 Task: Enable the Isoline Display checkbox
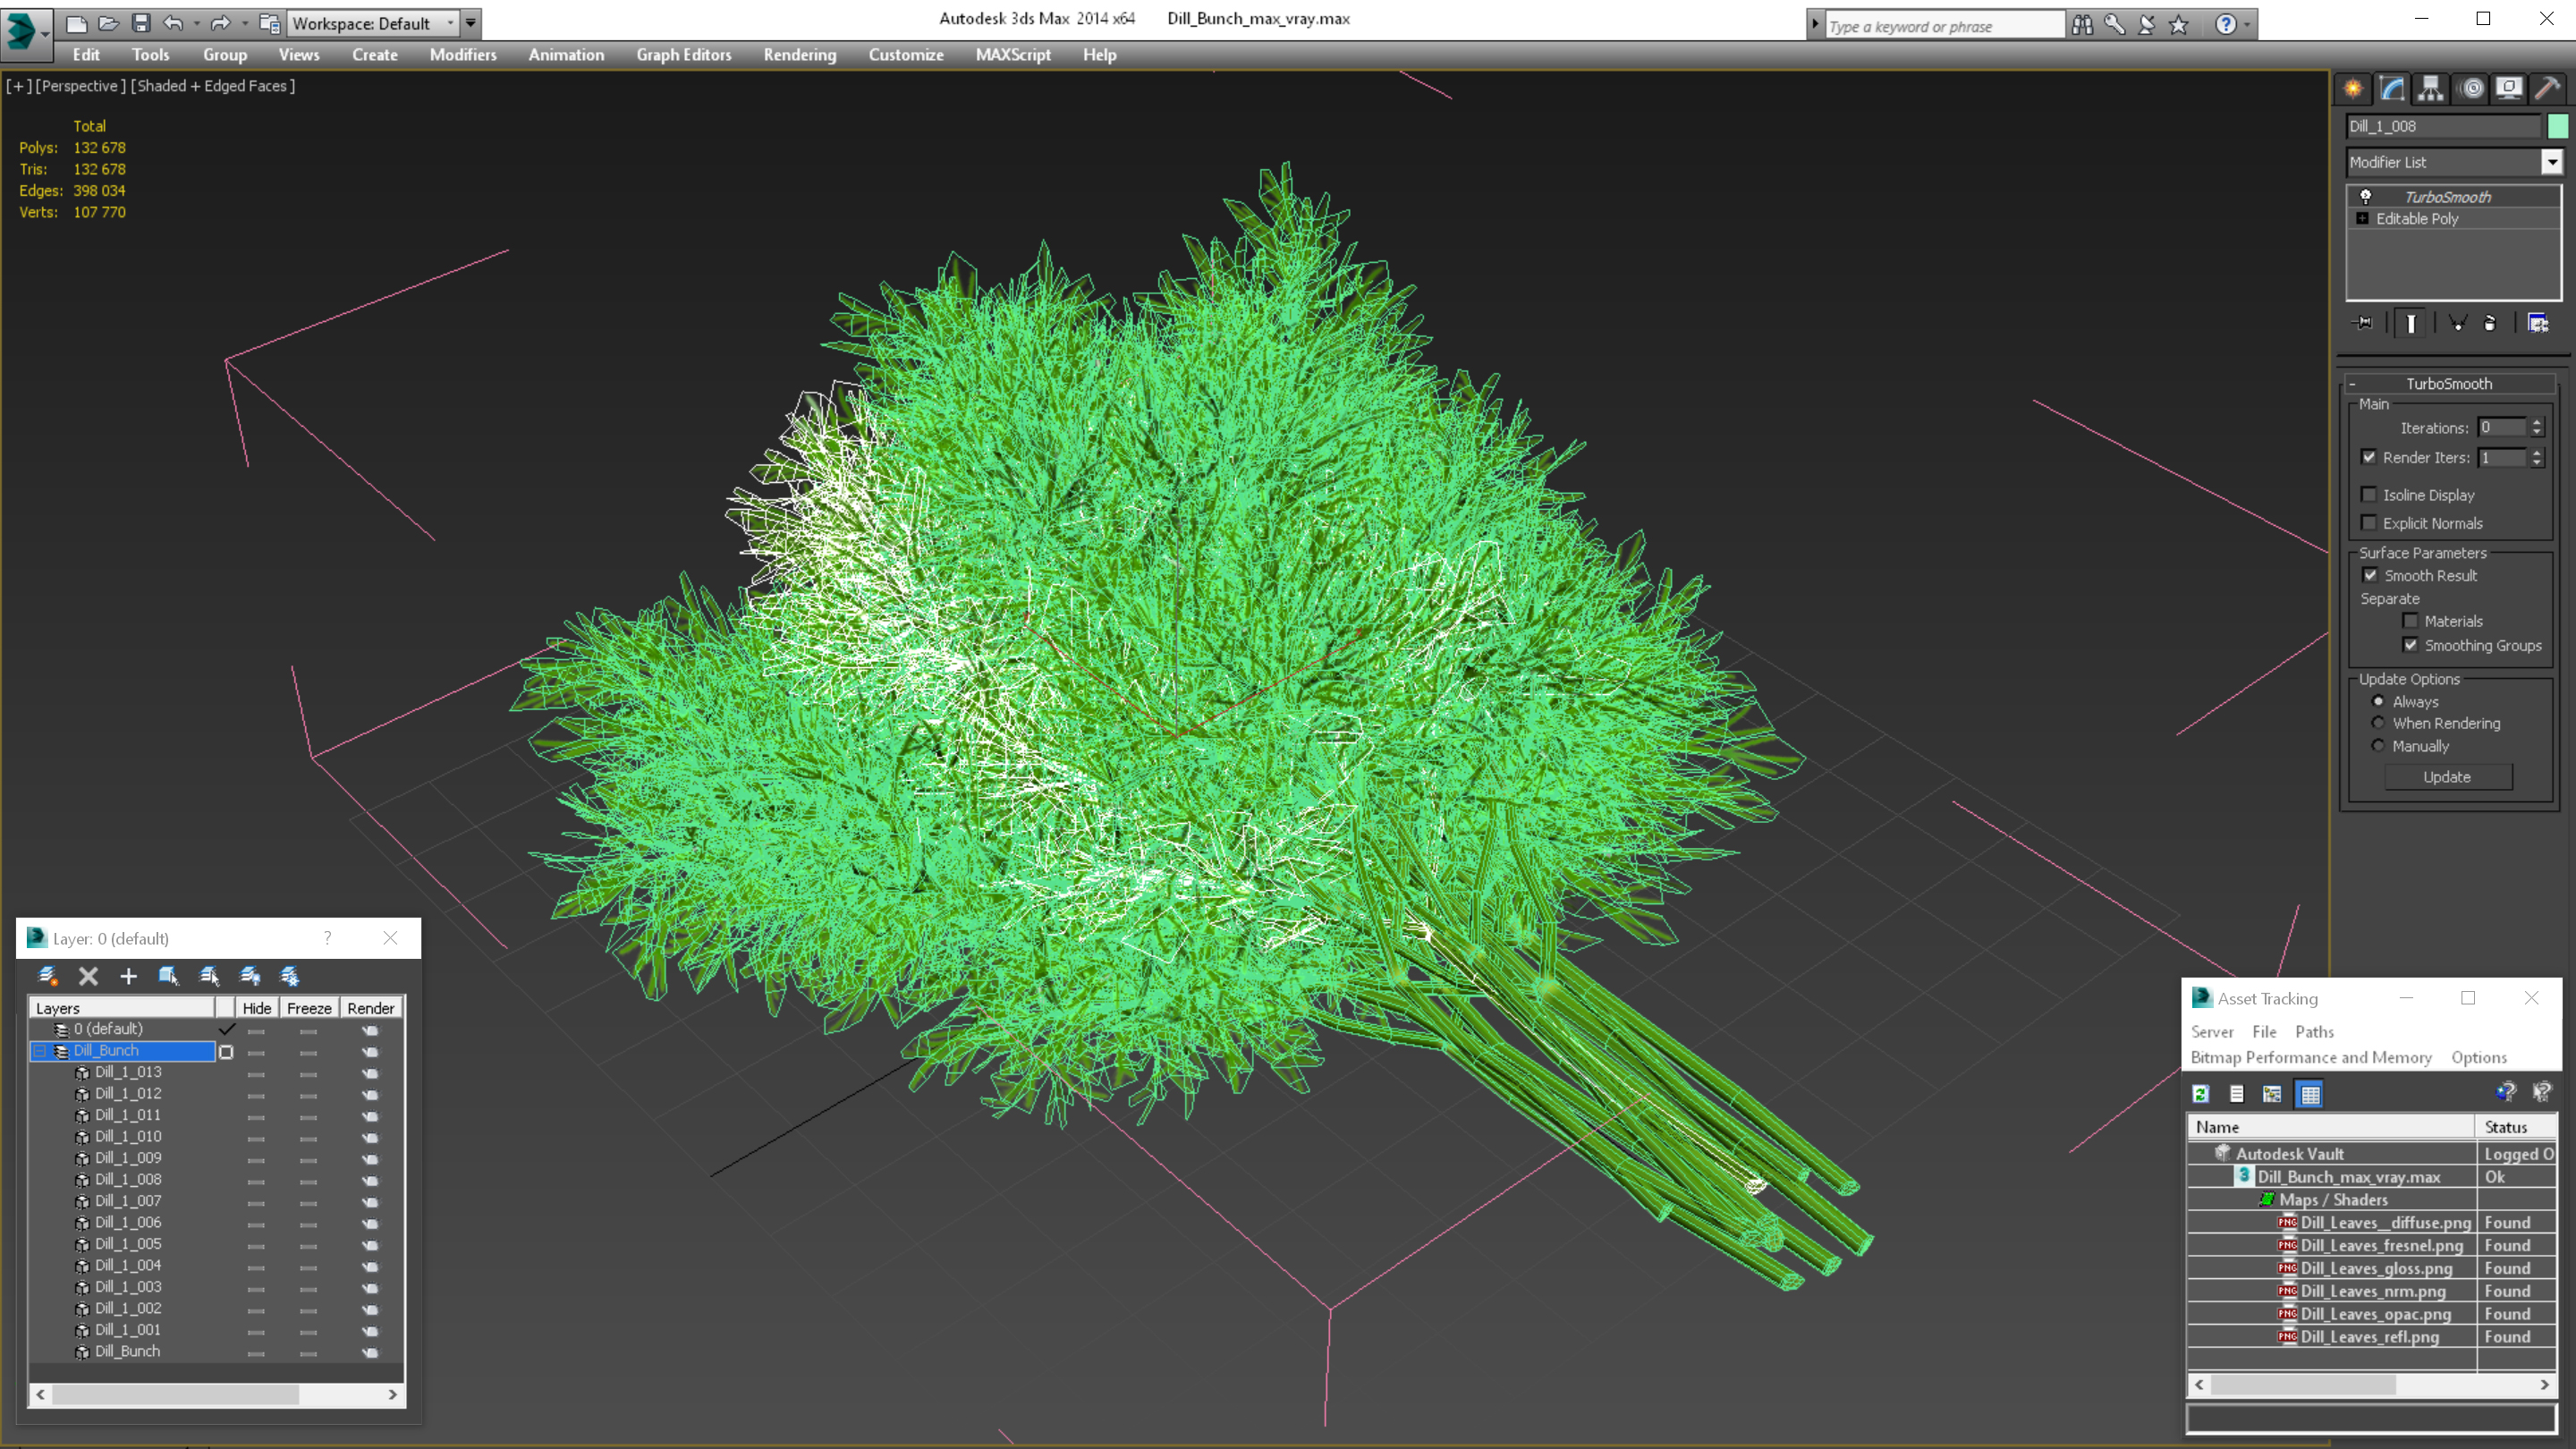(x=2369, y=495)
